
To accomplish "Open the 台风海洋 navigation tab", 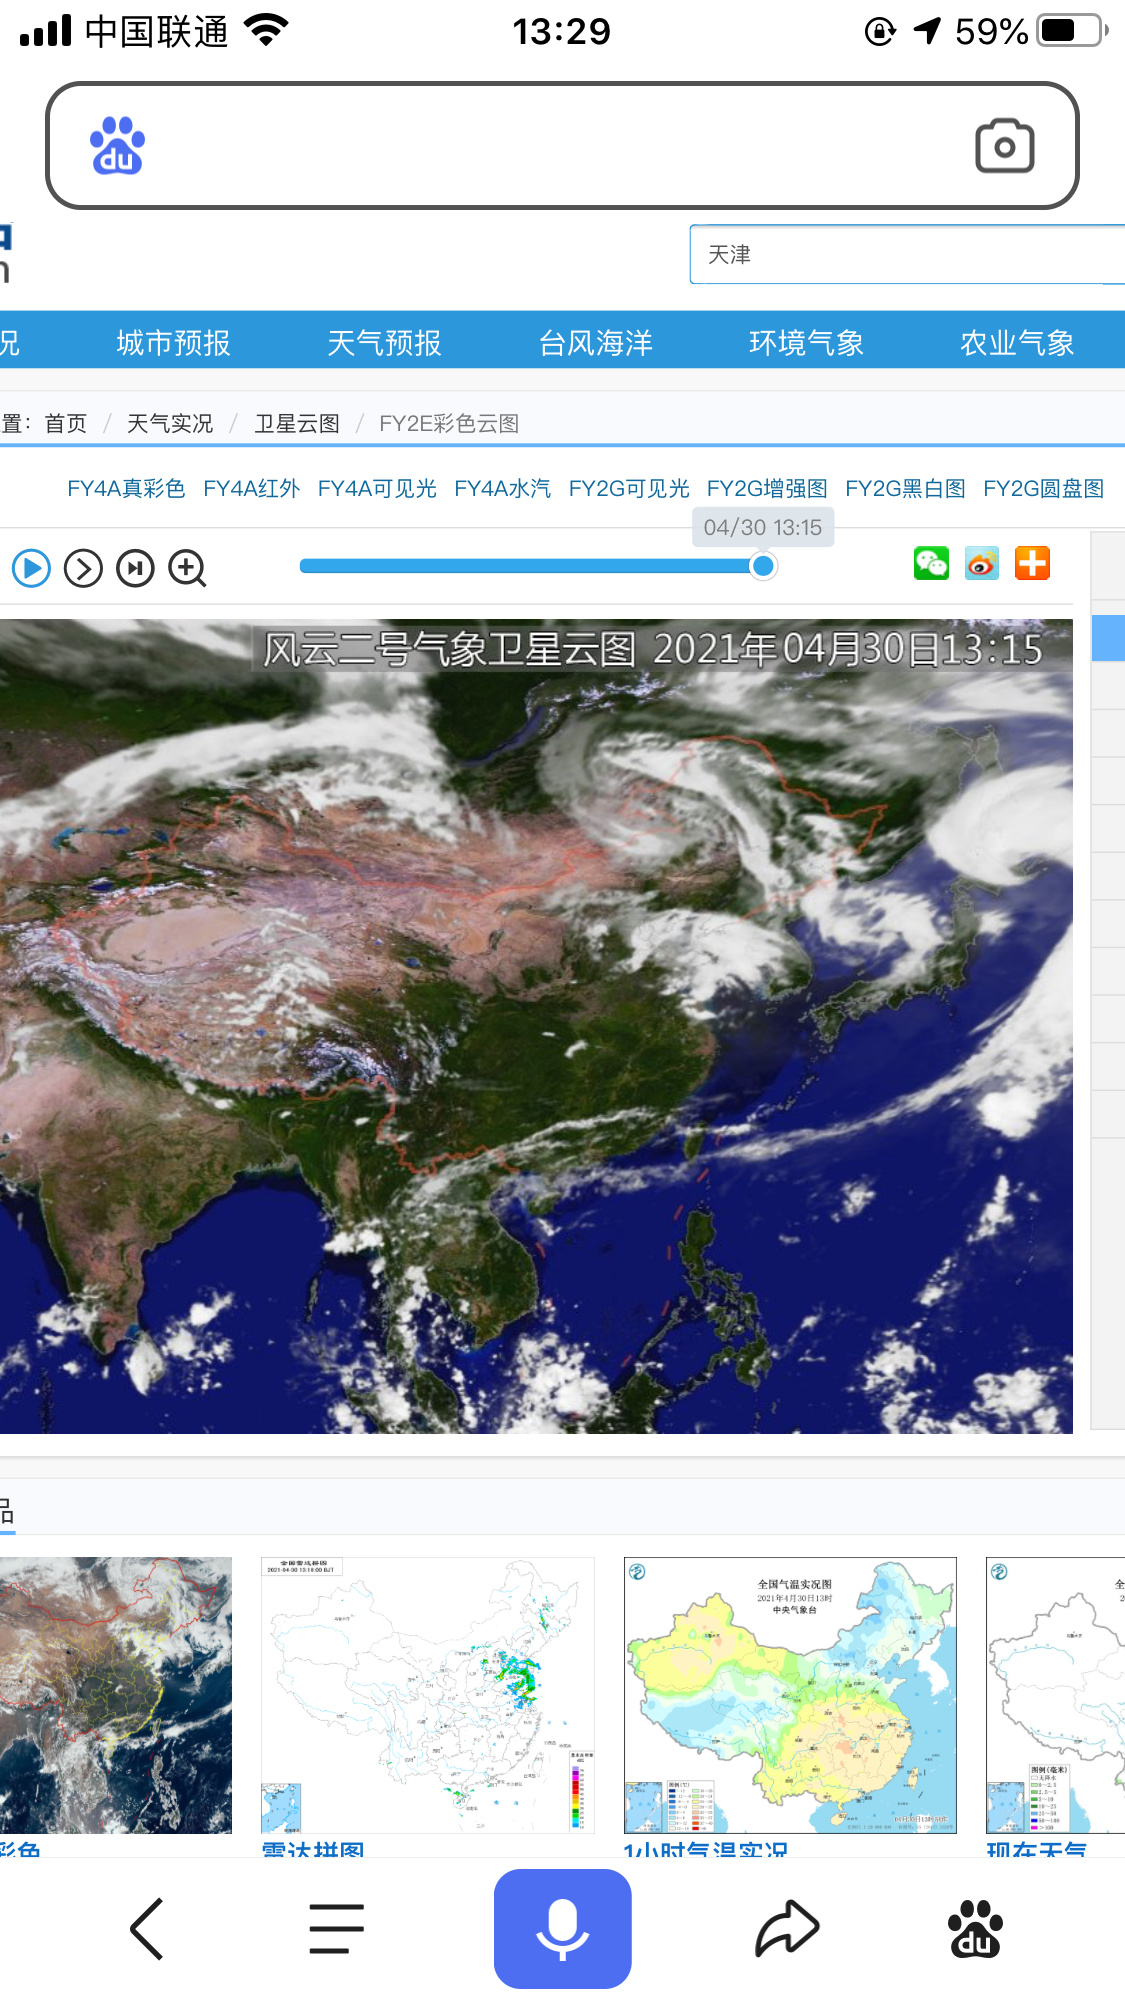I will click(595, 343).
